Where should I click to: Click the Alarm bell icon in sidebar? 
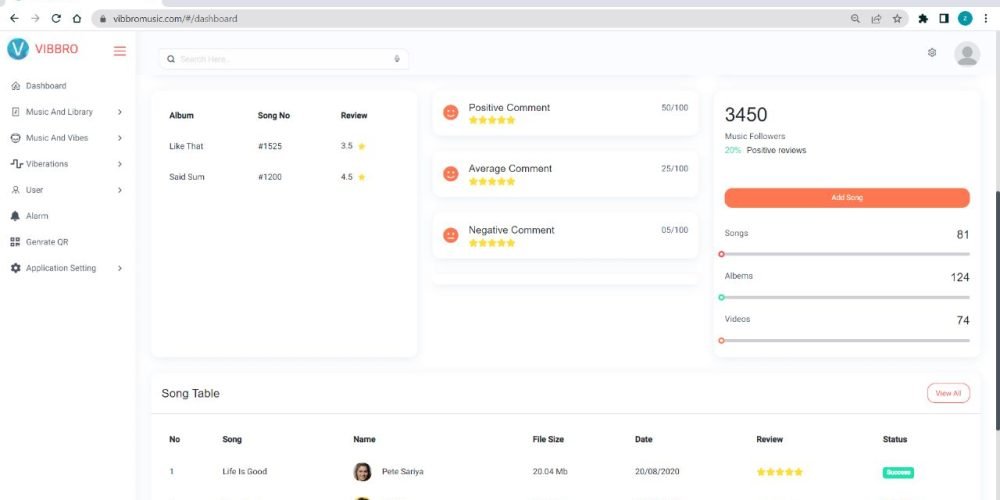point(15,216)
